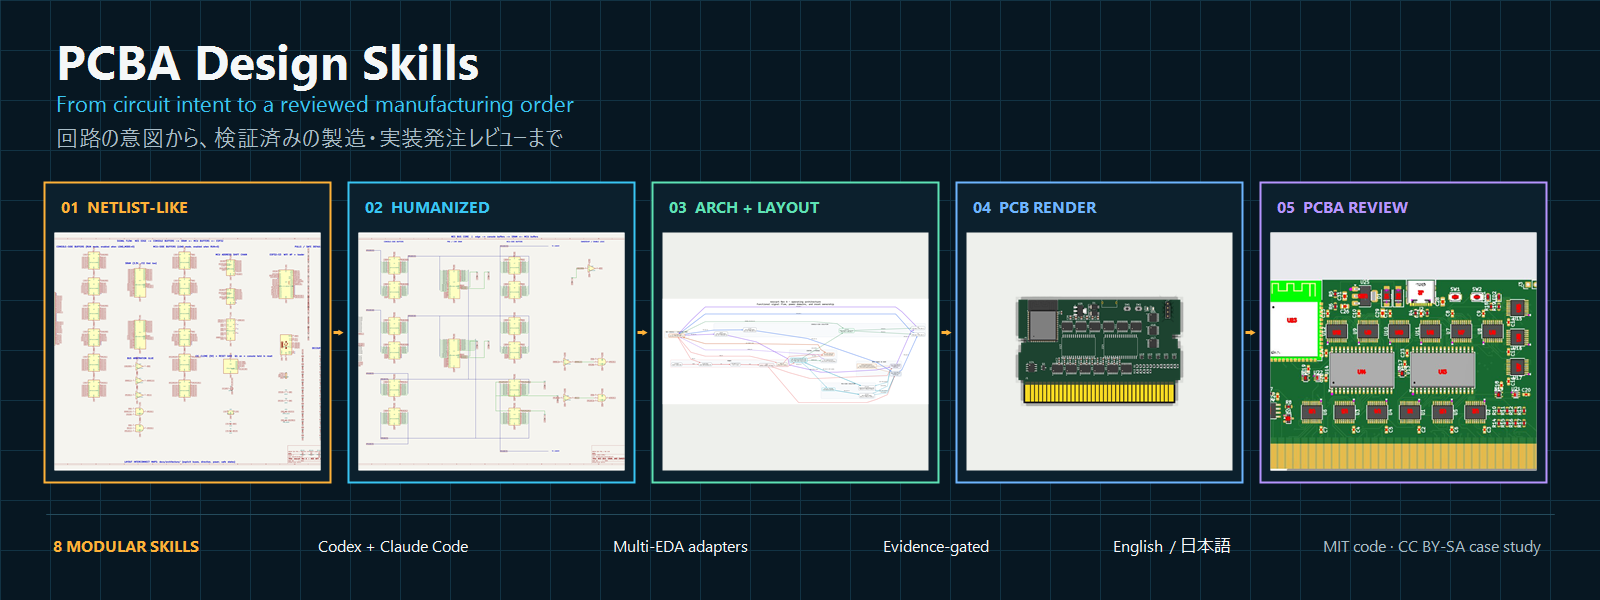Viewport: 1600px width, 600px height.
Task: Click the 'From circuit intent' subtitle line
Action: click(315, 105)
